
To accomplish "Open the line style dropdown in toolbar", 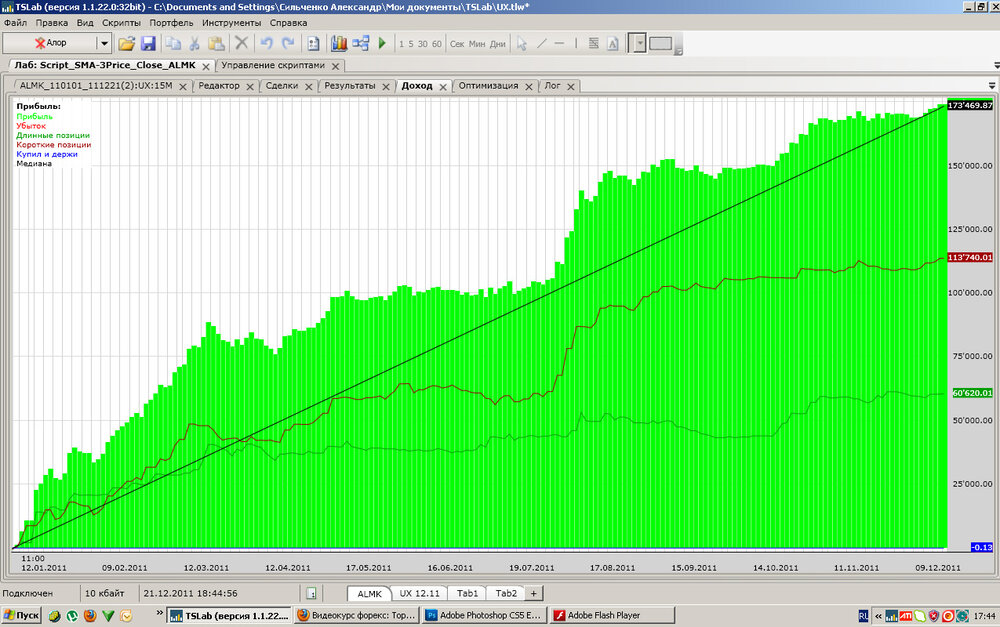I will tap(638, 44).
